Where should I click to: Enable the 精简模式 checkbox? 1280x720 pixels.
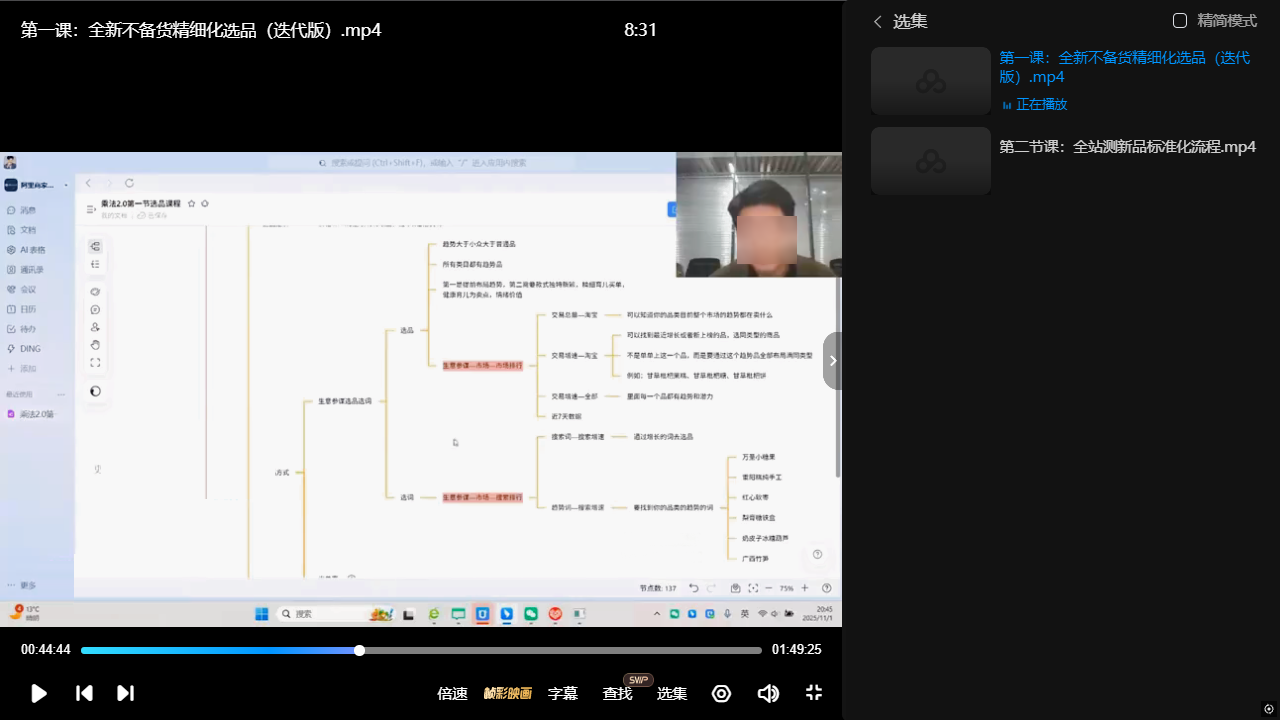[1180, 21]
